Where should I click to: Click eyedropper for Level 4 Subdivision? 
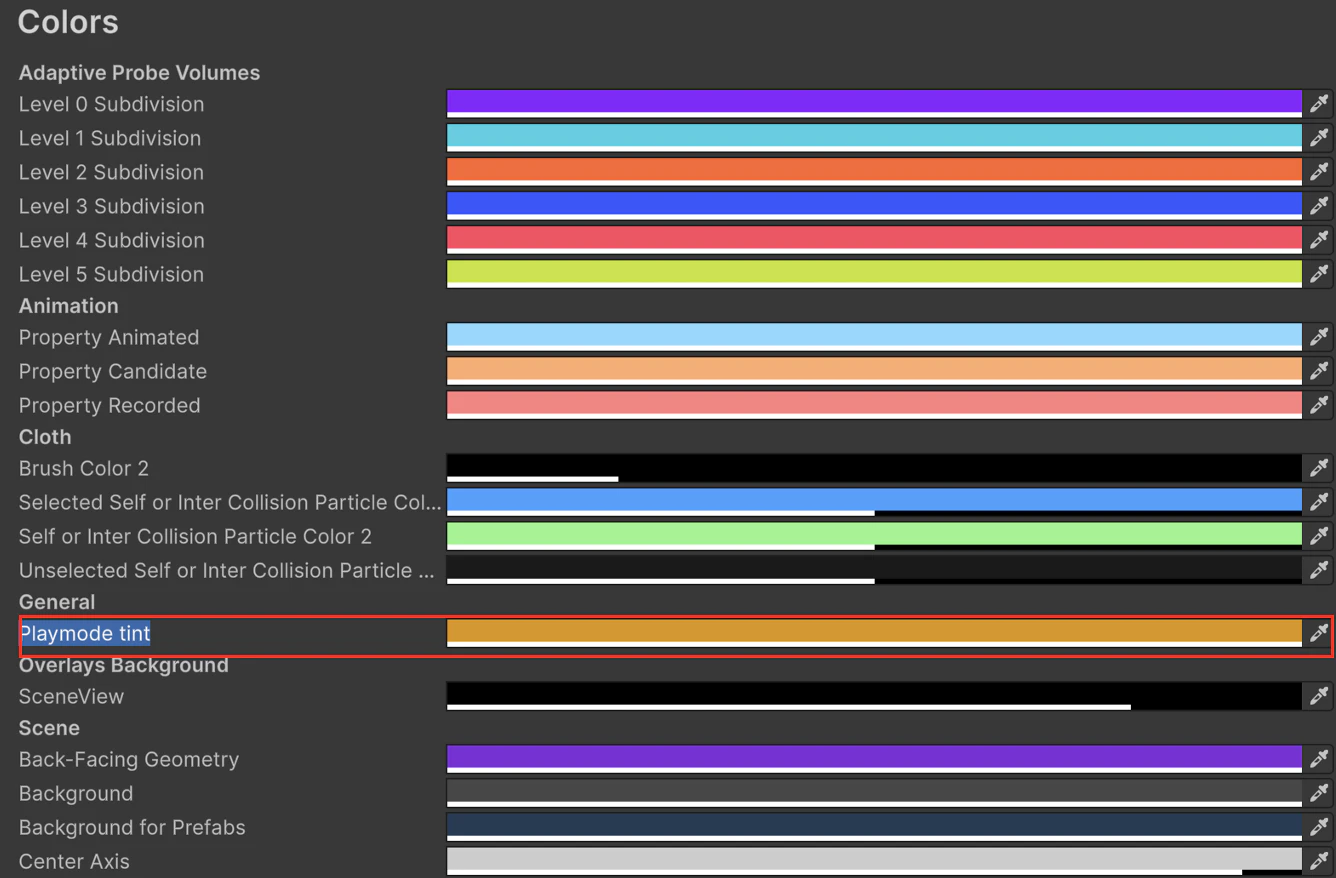(x=1319, y=240)
